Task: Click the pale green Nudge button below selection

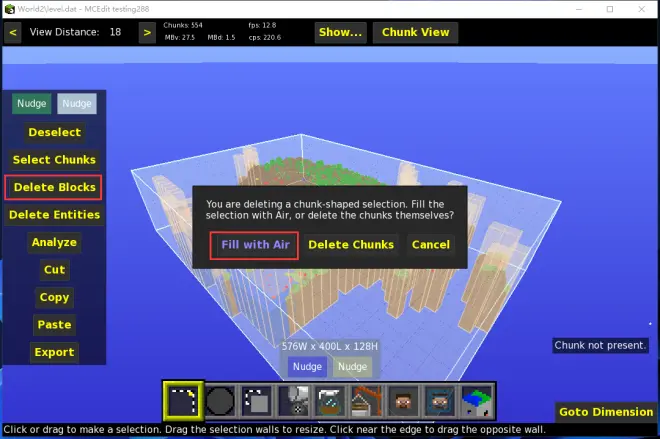Action: tap(352, 367)
